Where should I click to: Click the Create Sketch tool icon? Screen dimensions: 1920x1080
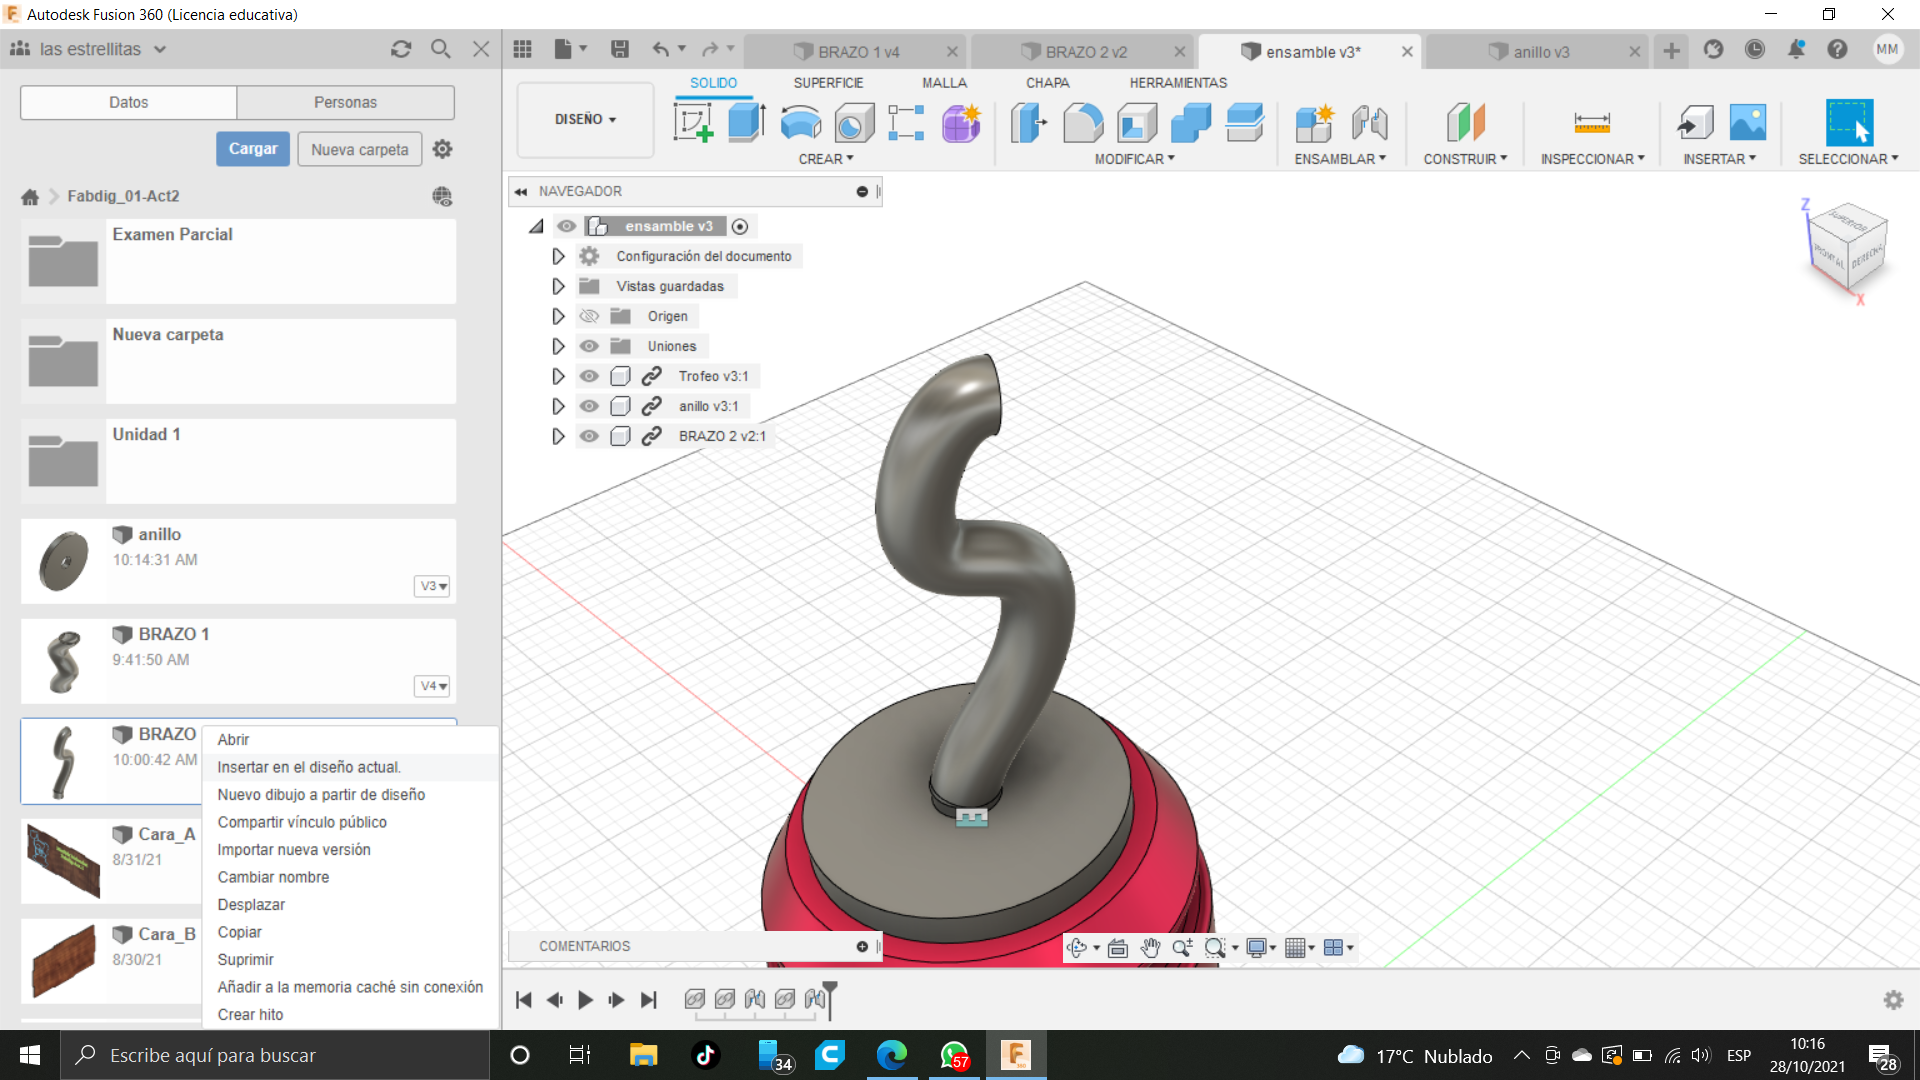[x=693, y=123]
